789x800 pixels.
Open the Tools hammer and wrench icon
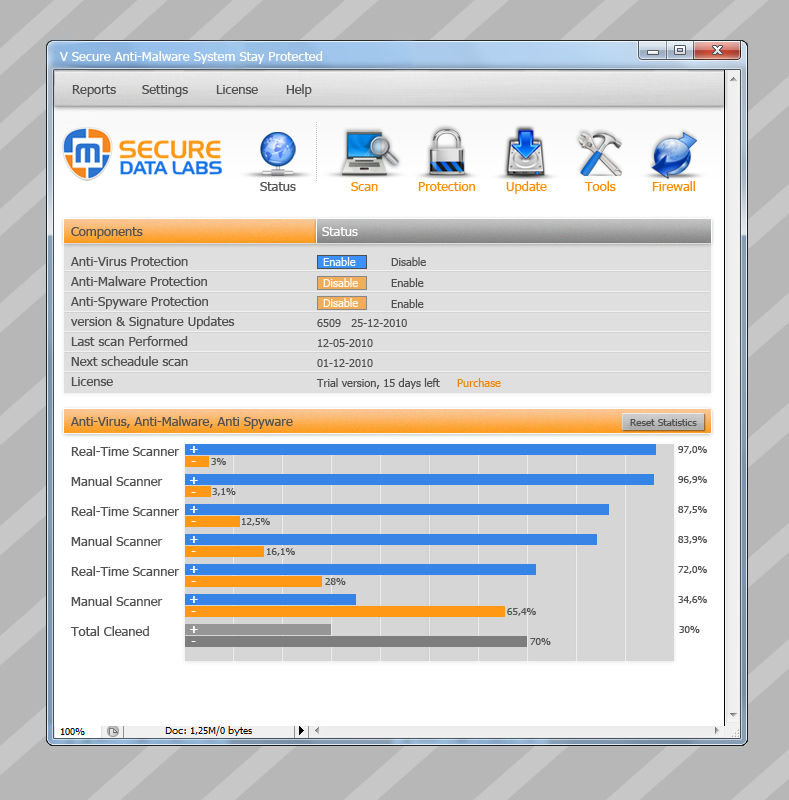600,153
